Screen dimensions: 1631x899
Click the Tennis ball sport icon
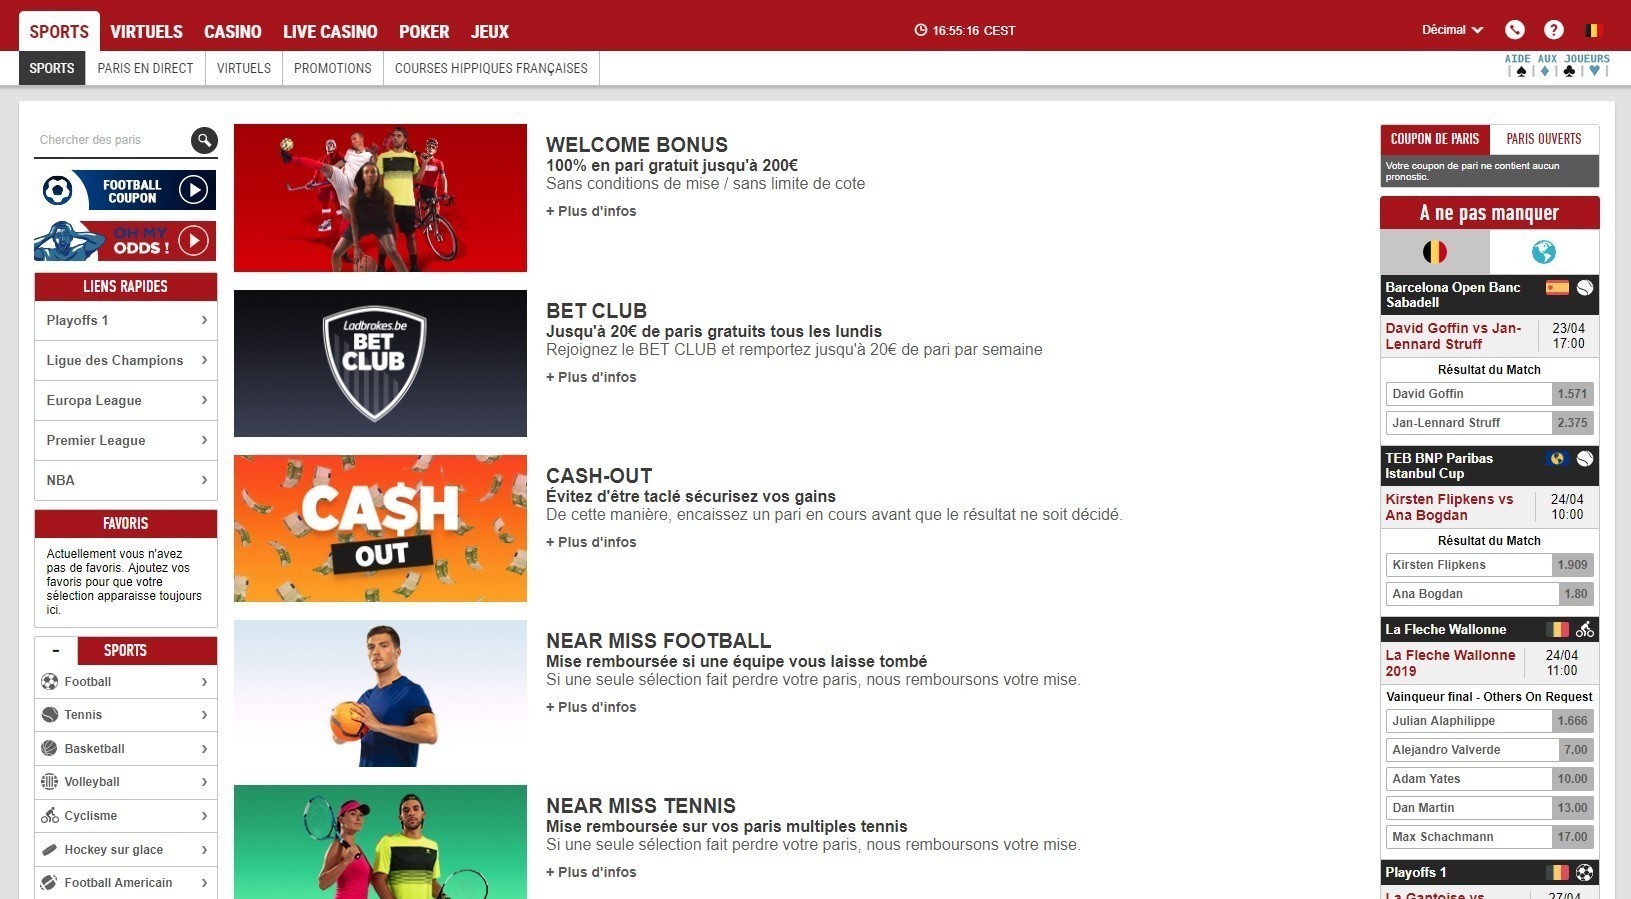(49, 715)
